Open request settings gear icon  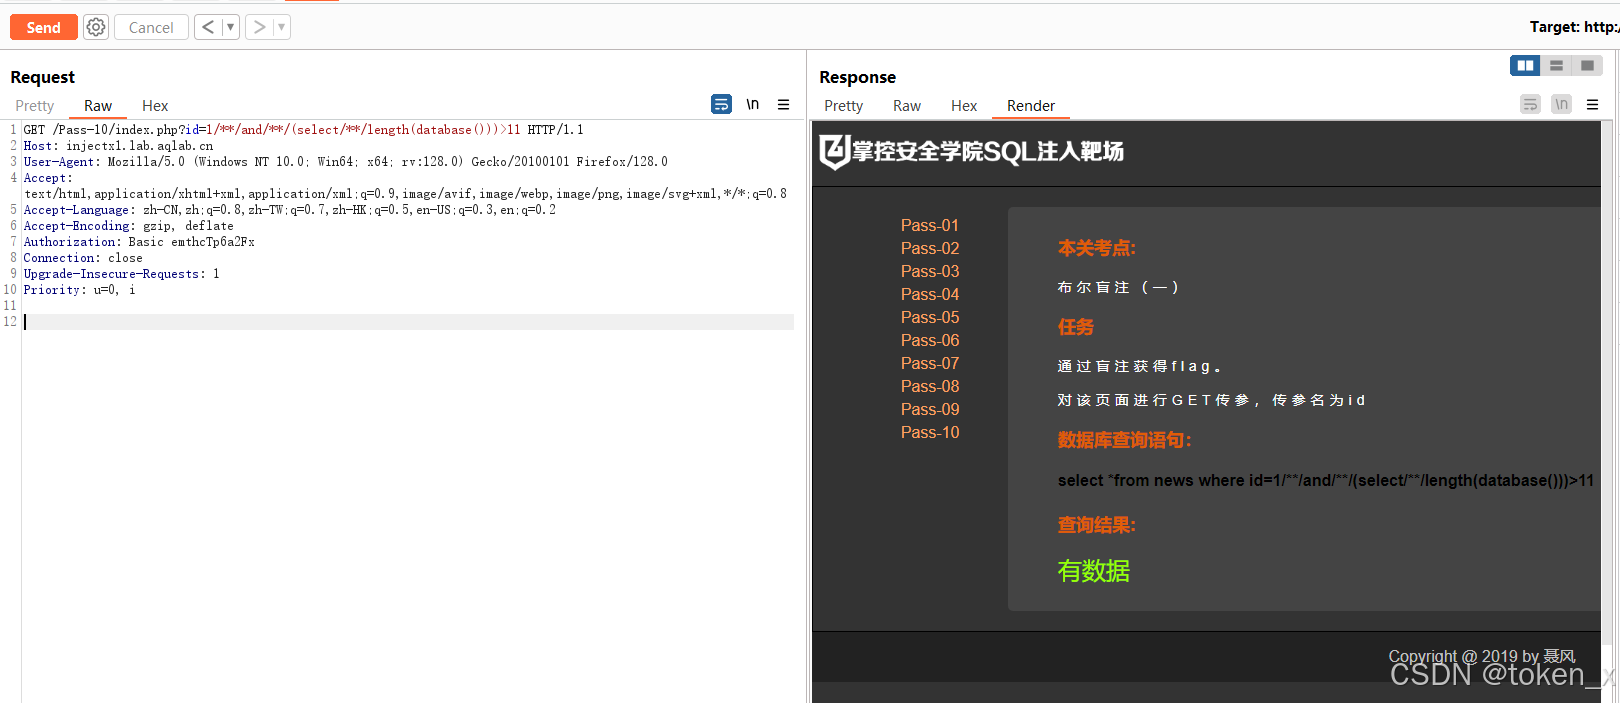(x=96, y=27)
